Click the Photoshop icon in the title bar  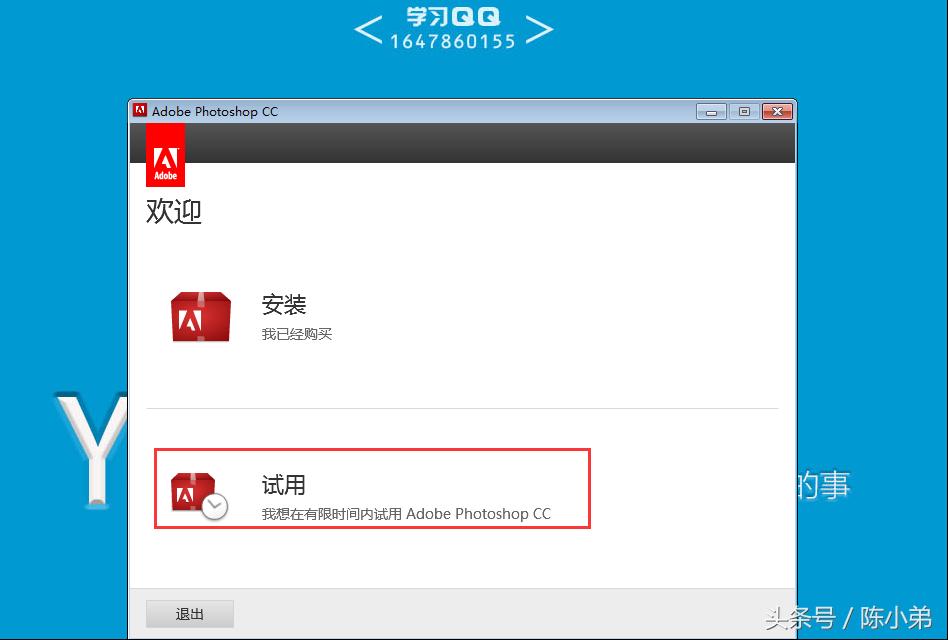(140, 111)
